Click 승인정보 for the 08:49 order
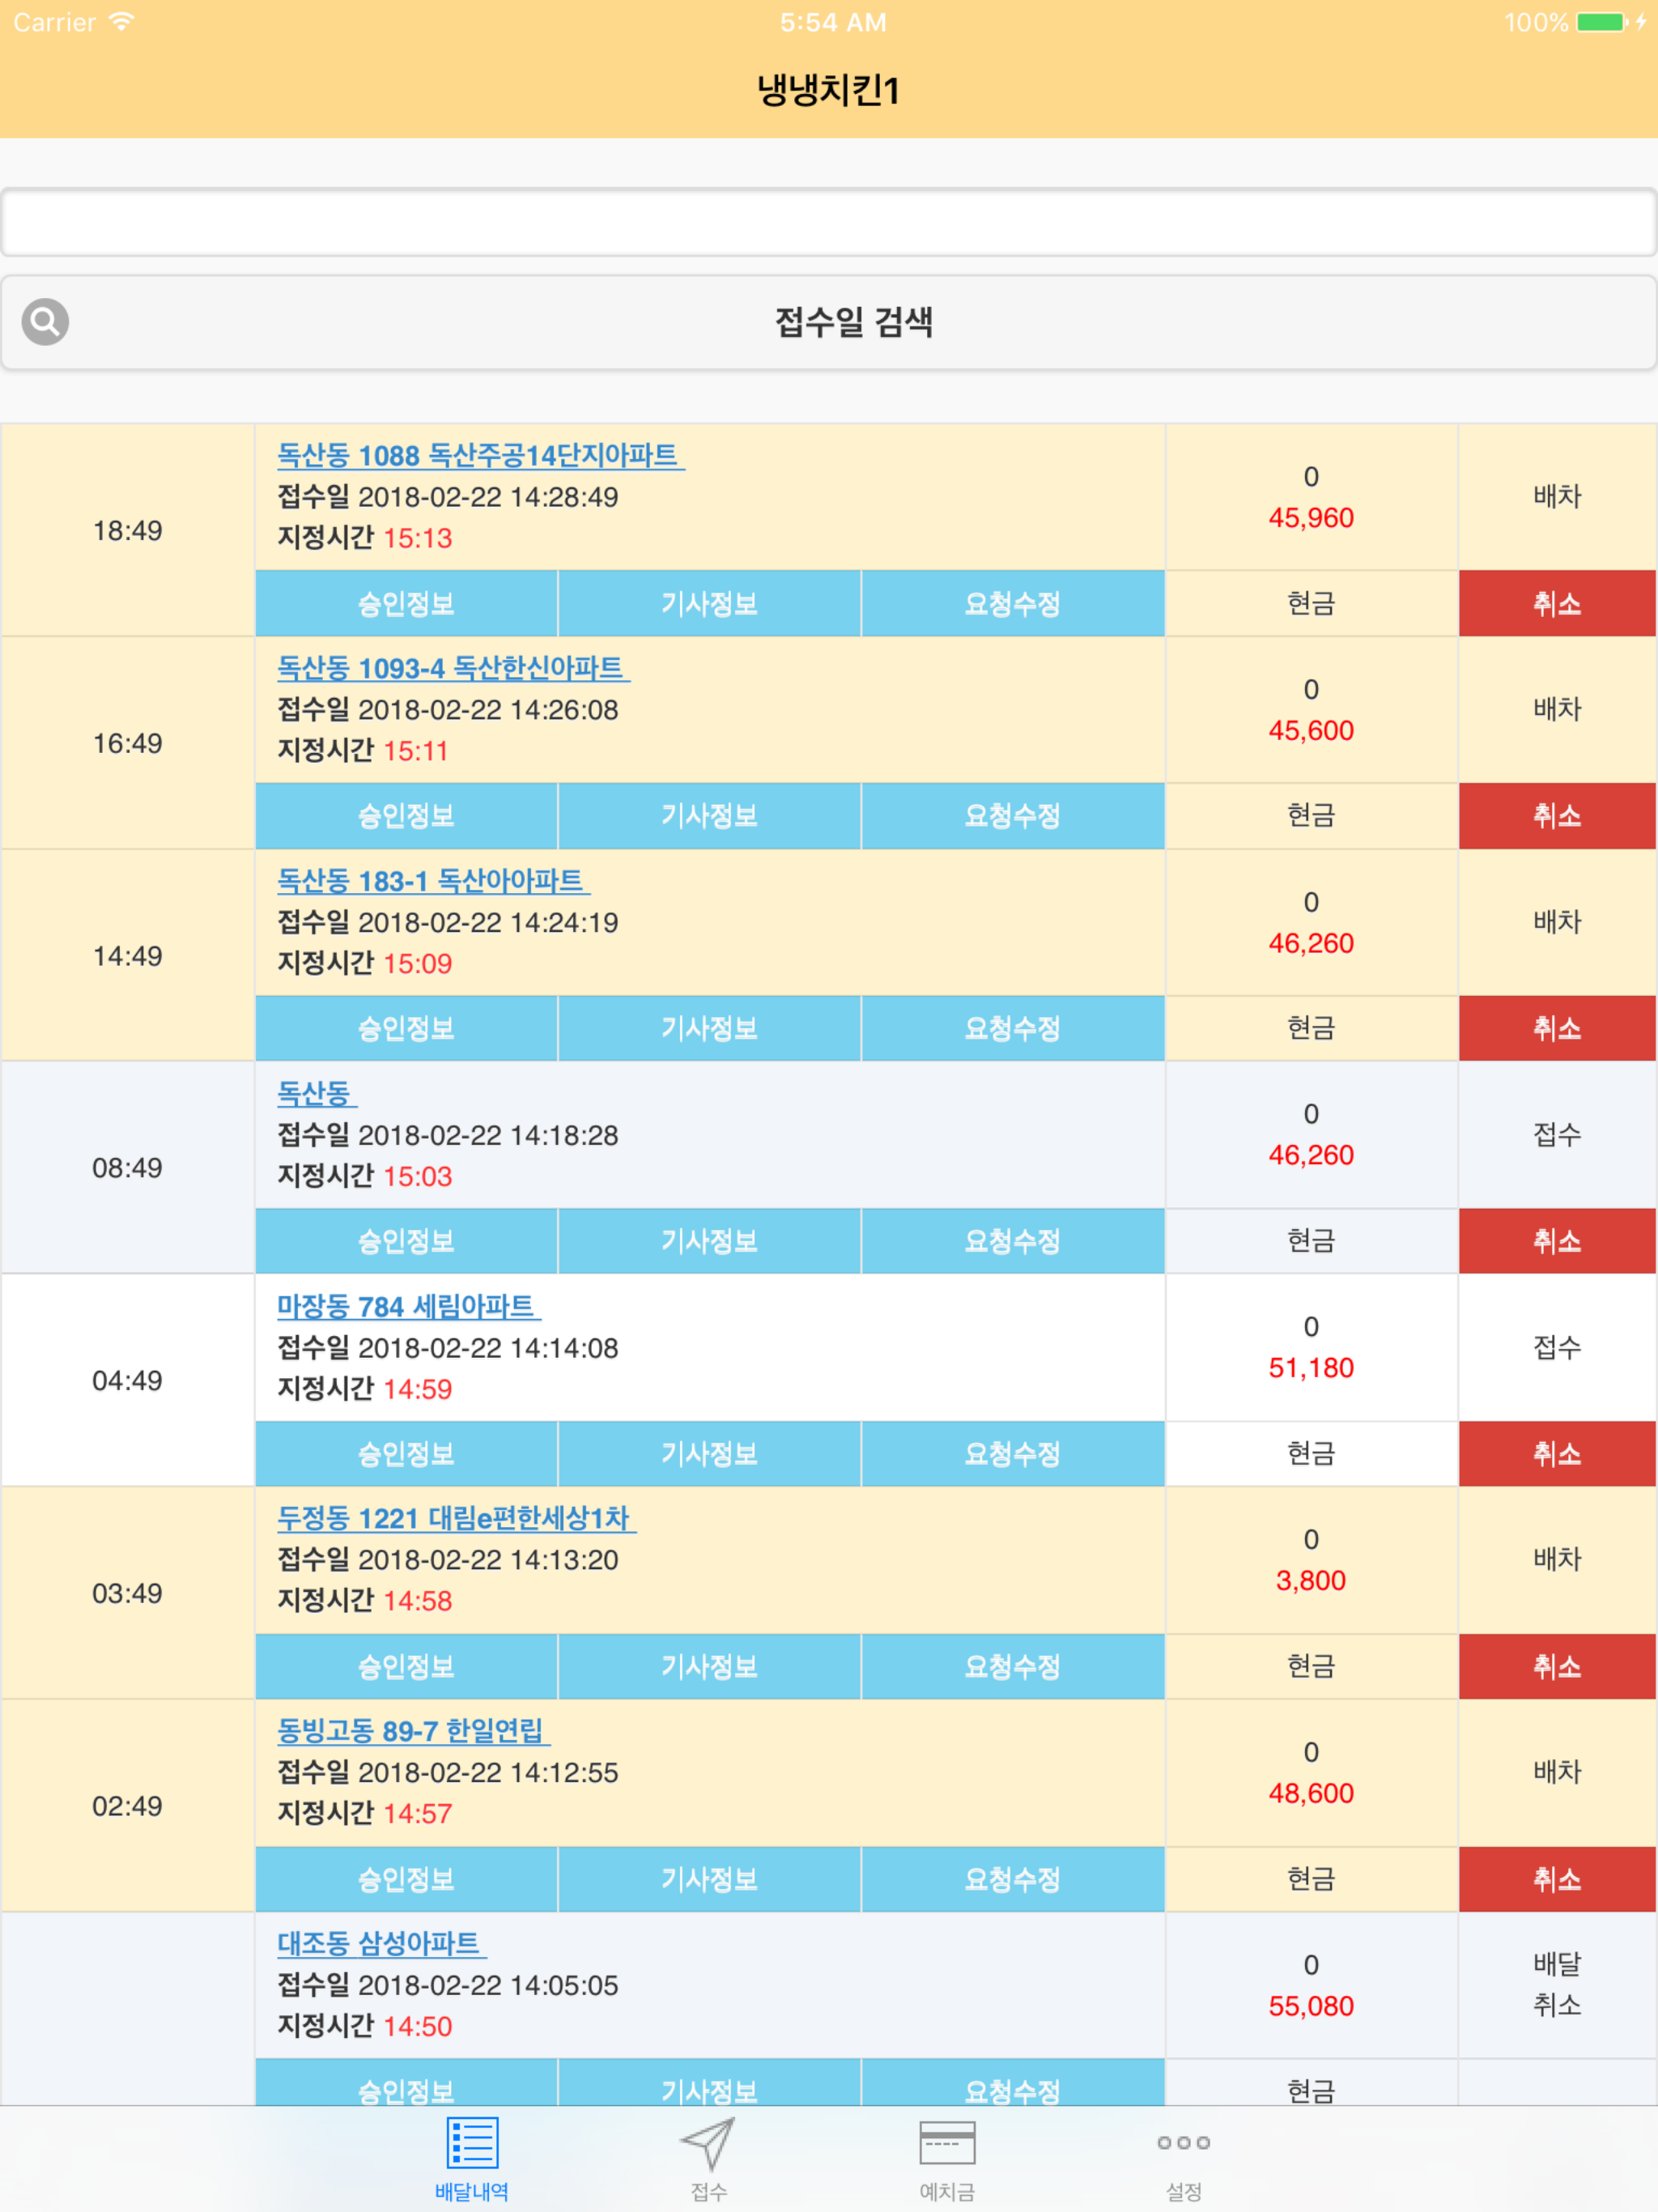Screen dimensions: 1658x2212 (x=406, y=1241)
